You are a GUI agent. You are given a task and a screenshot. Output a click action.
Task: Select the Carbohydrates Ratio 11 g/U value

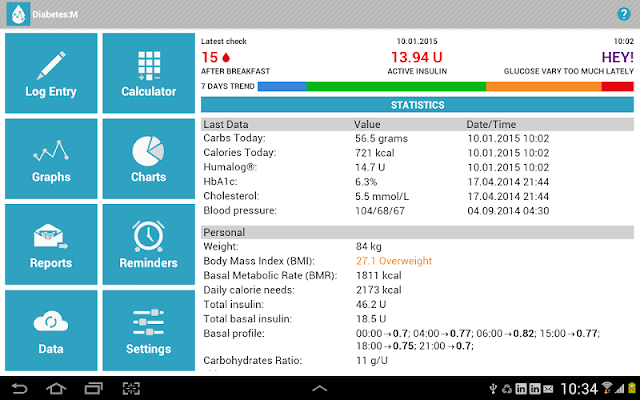pos(372,361)
